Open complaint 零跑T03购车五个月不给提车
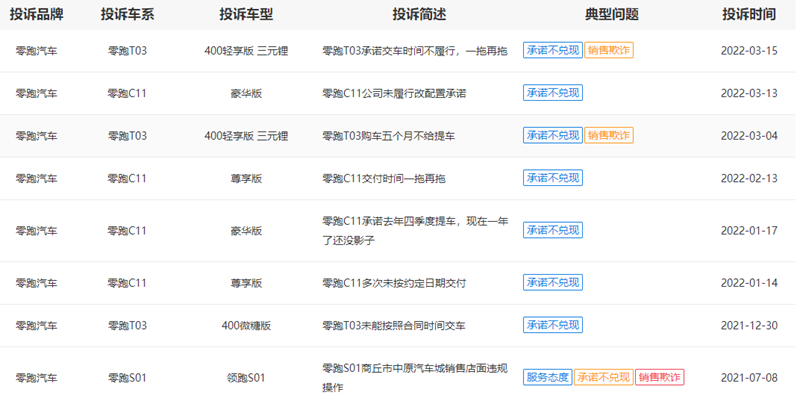The width and height of the screenshot is (800, 404). tap(388, 136)
